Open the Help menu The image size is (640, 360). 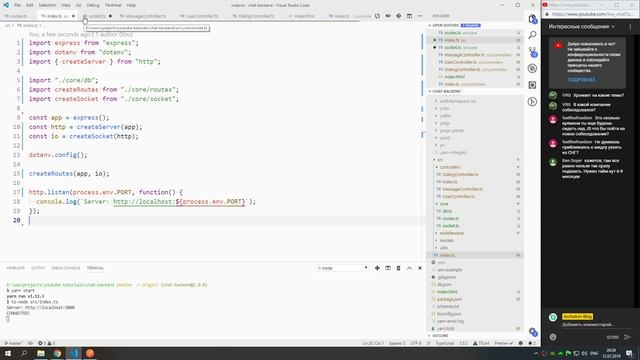(131, 5)
